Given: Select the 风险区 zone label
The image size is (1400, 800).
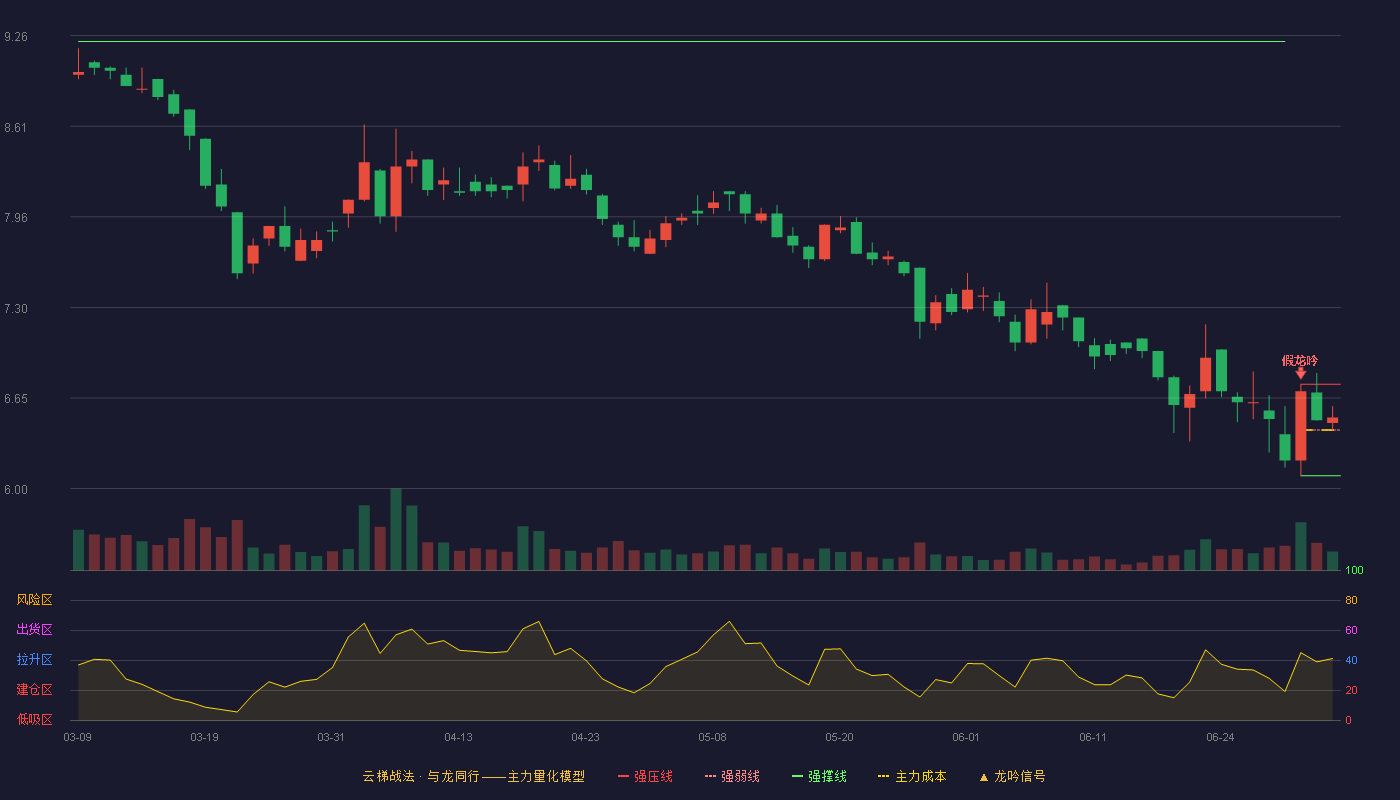Looking at the screenshot, I should tap(34, 600).
